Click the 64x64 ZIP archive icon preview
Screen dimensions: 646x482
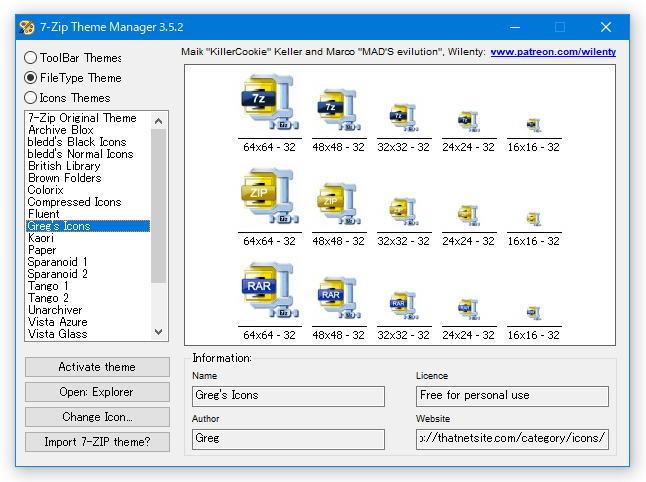tap(269, 196)
